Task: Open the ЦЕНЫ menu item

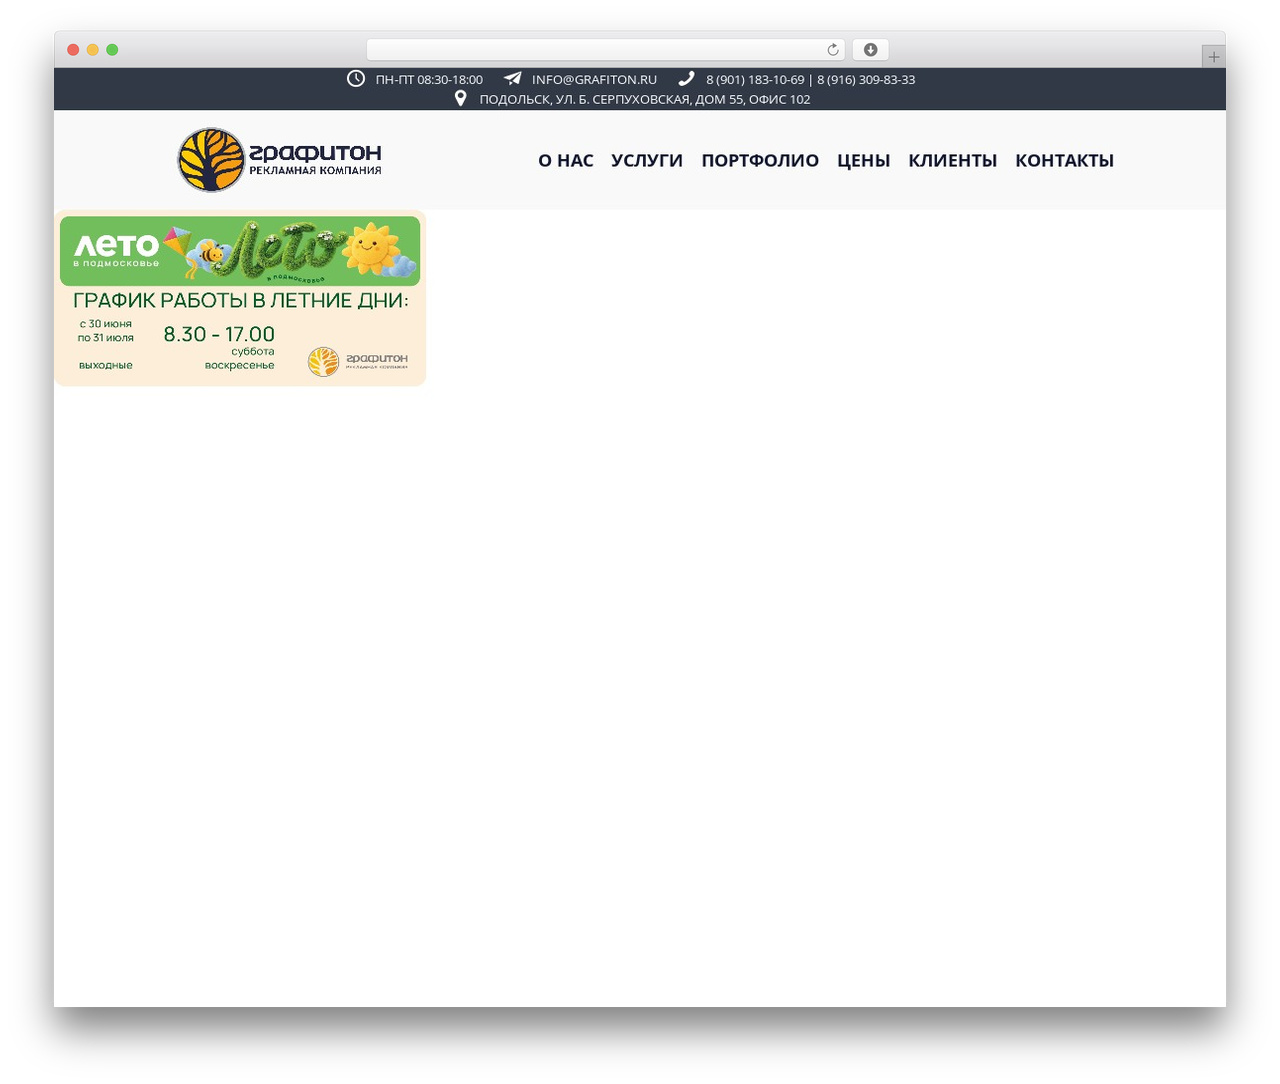Action: point(863,160)
